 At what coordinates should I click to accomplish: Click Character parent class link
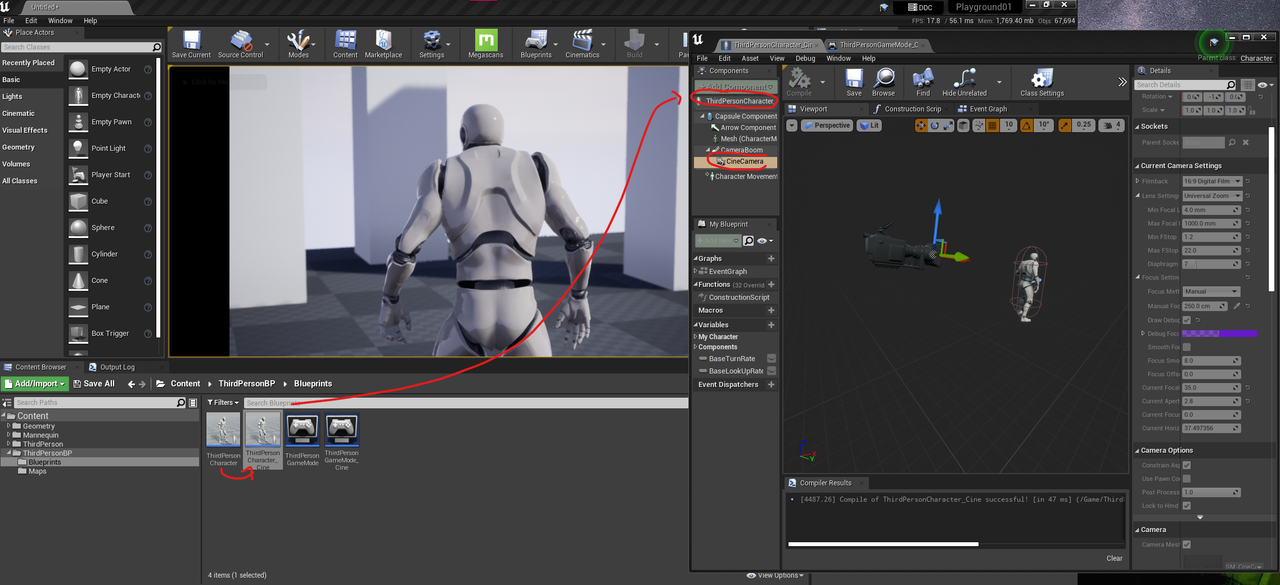point(1257,58)
